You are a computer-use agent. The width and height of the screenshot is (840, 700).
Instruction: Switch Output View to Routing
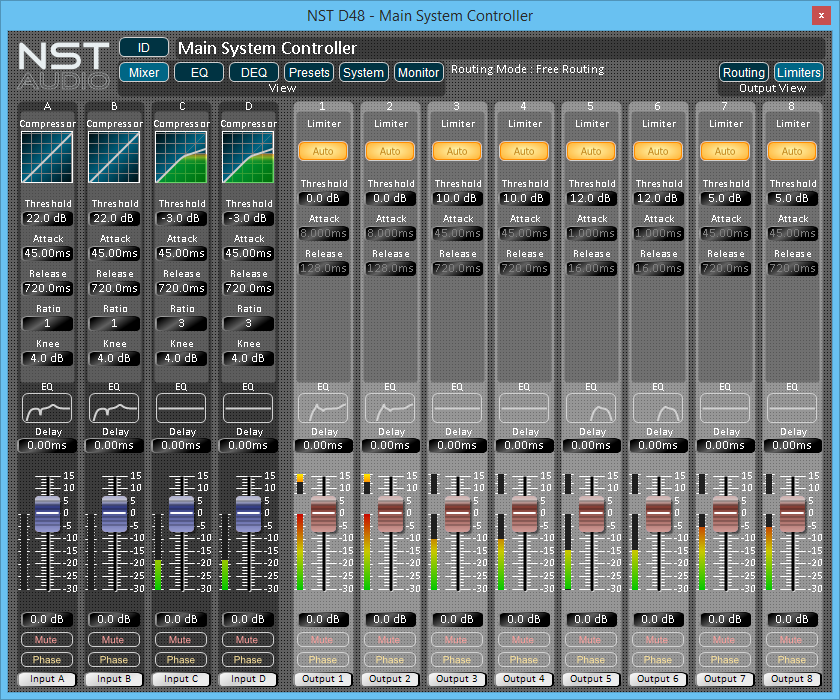(x=743, y=72)
